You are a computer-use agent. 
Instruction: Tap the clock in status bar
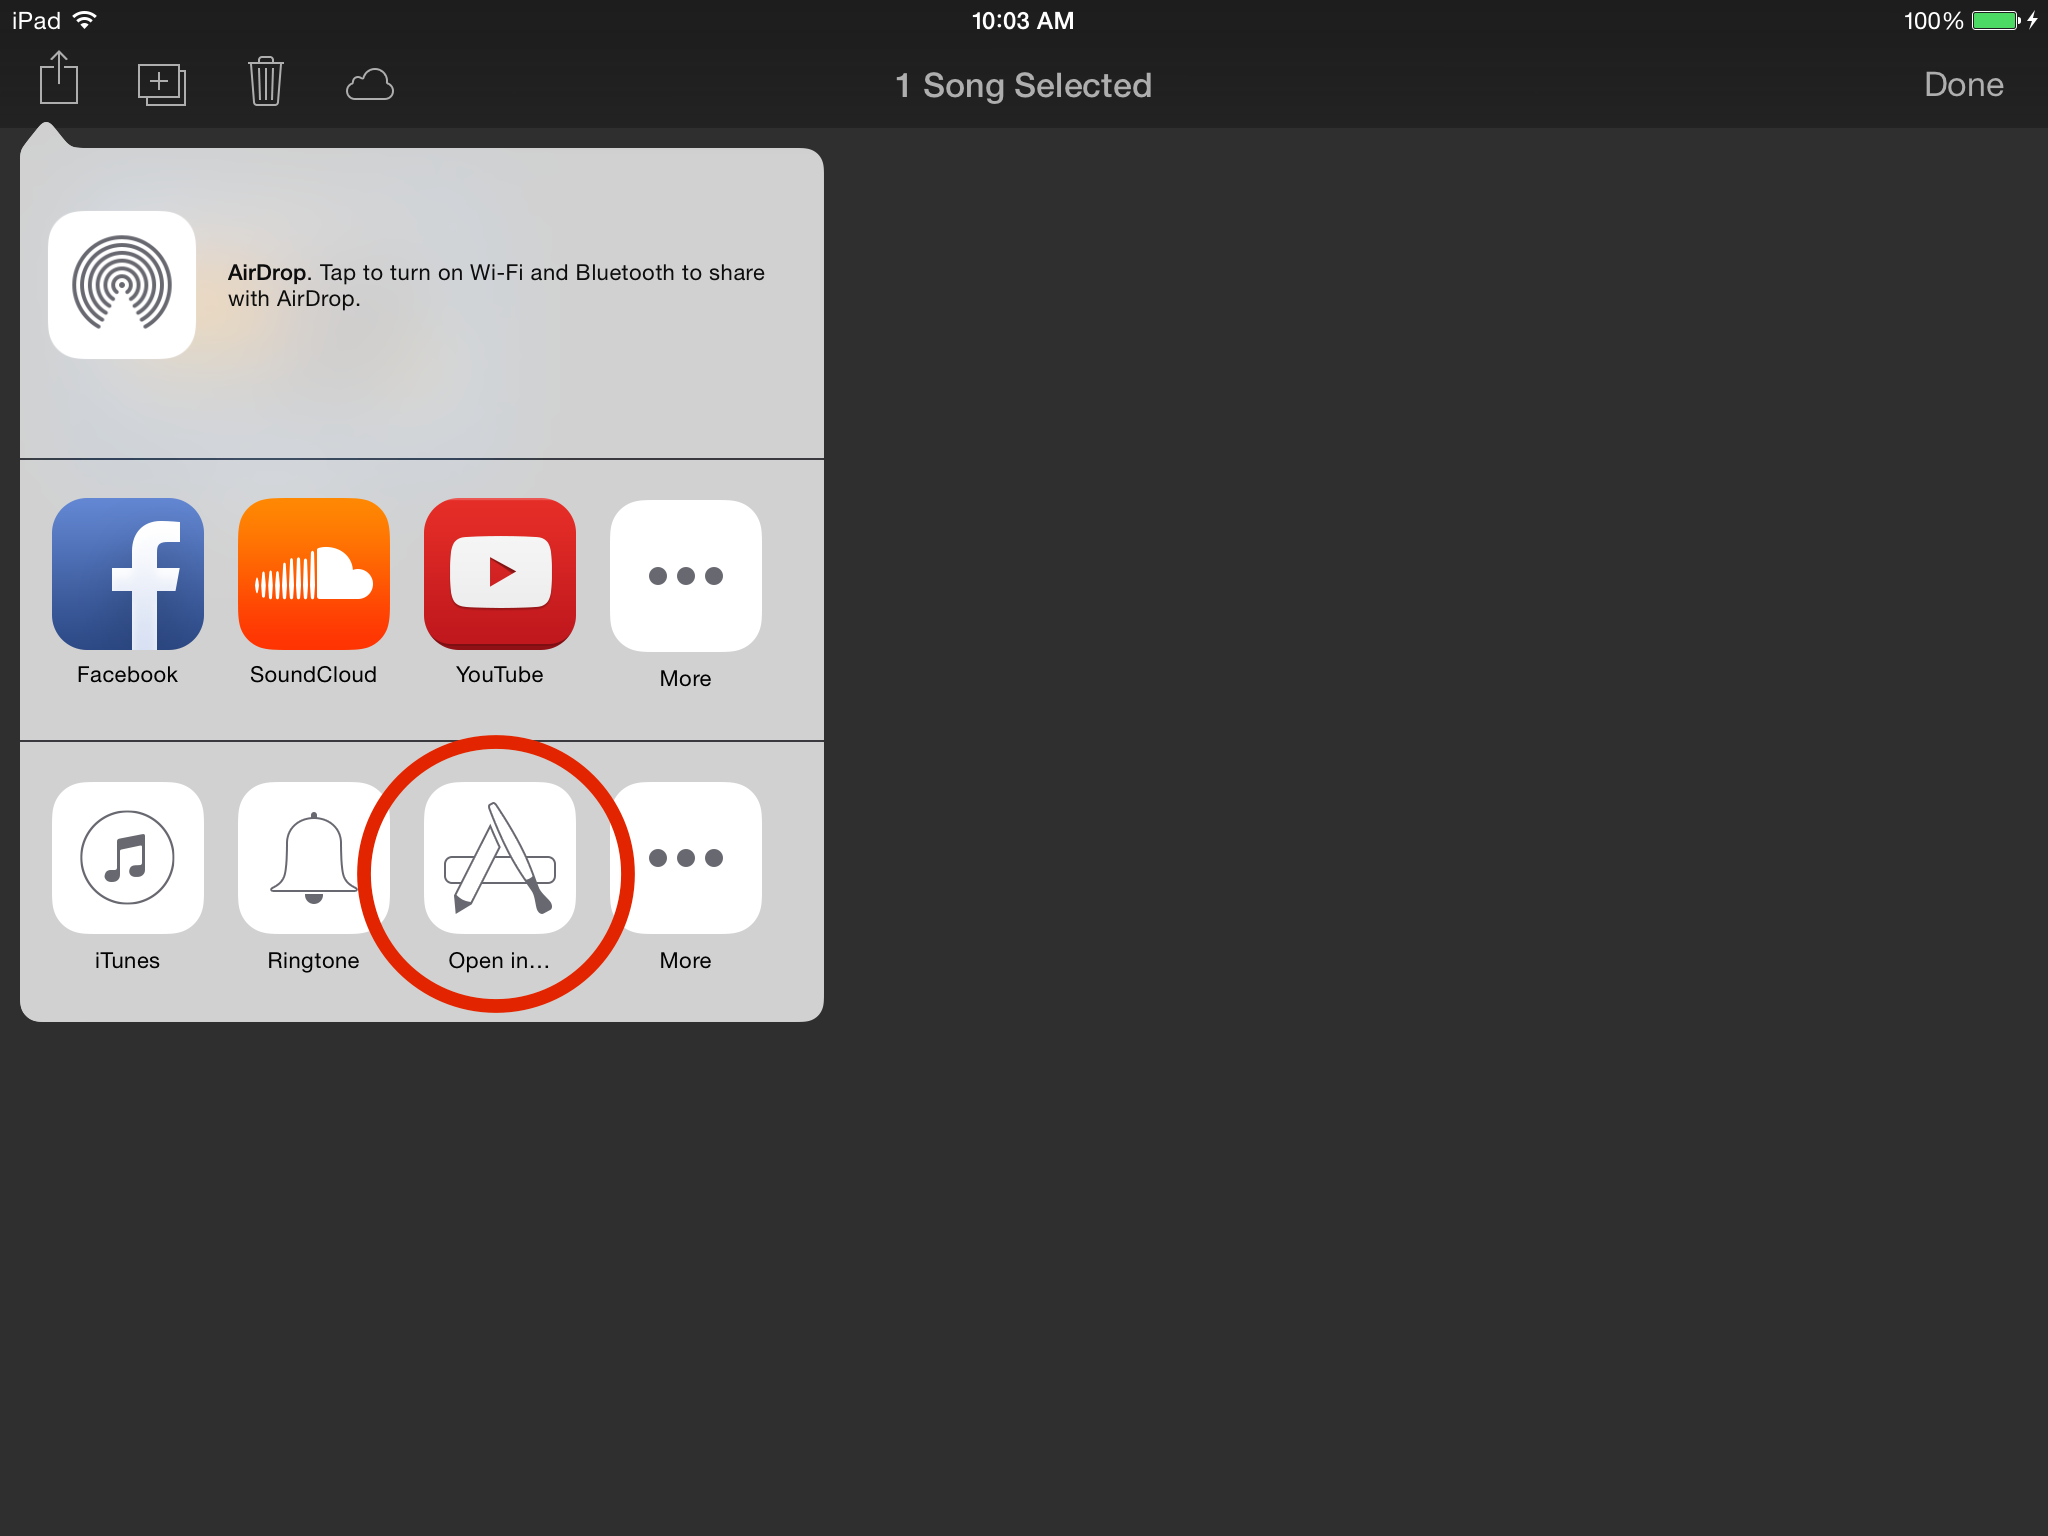coord(1023,21)
